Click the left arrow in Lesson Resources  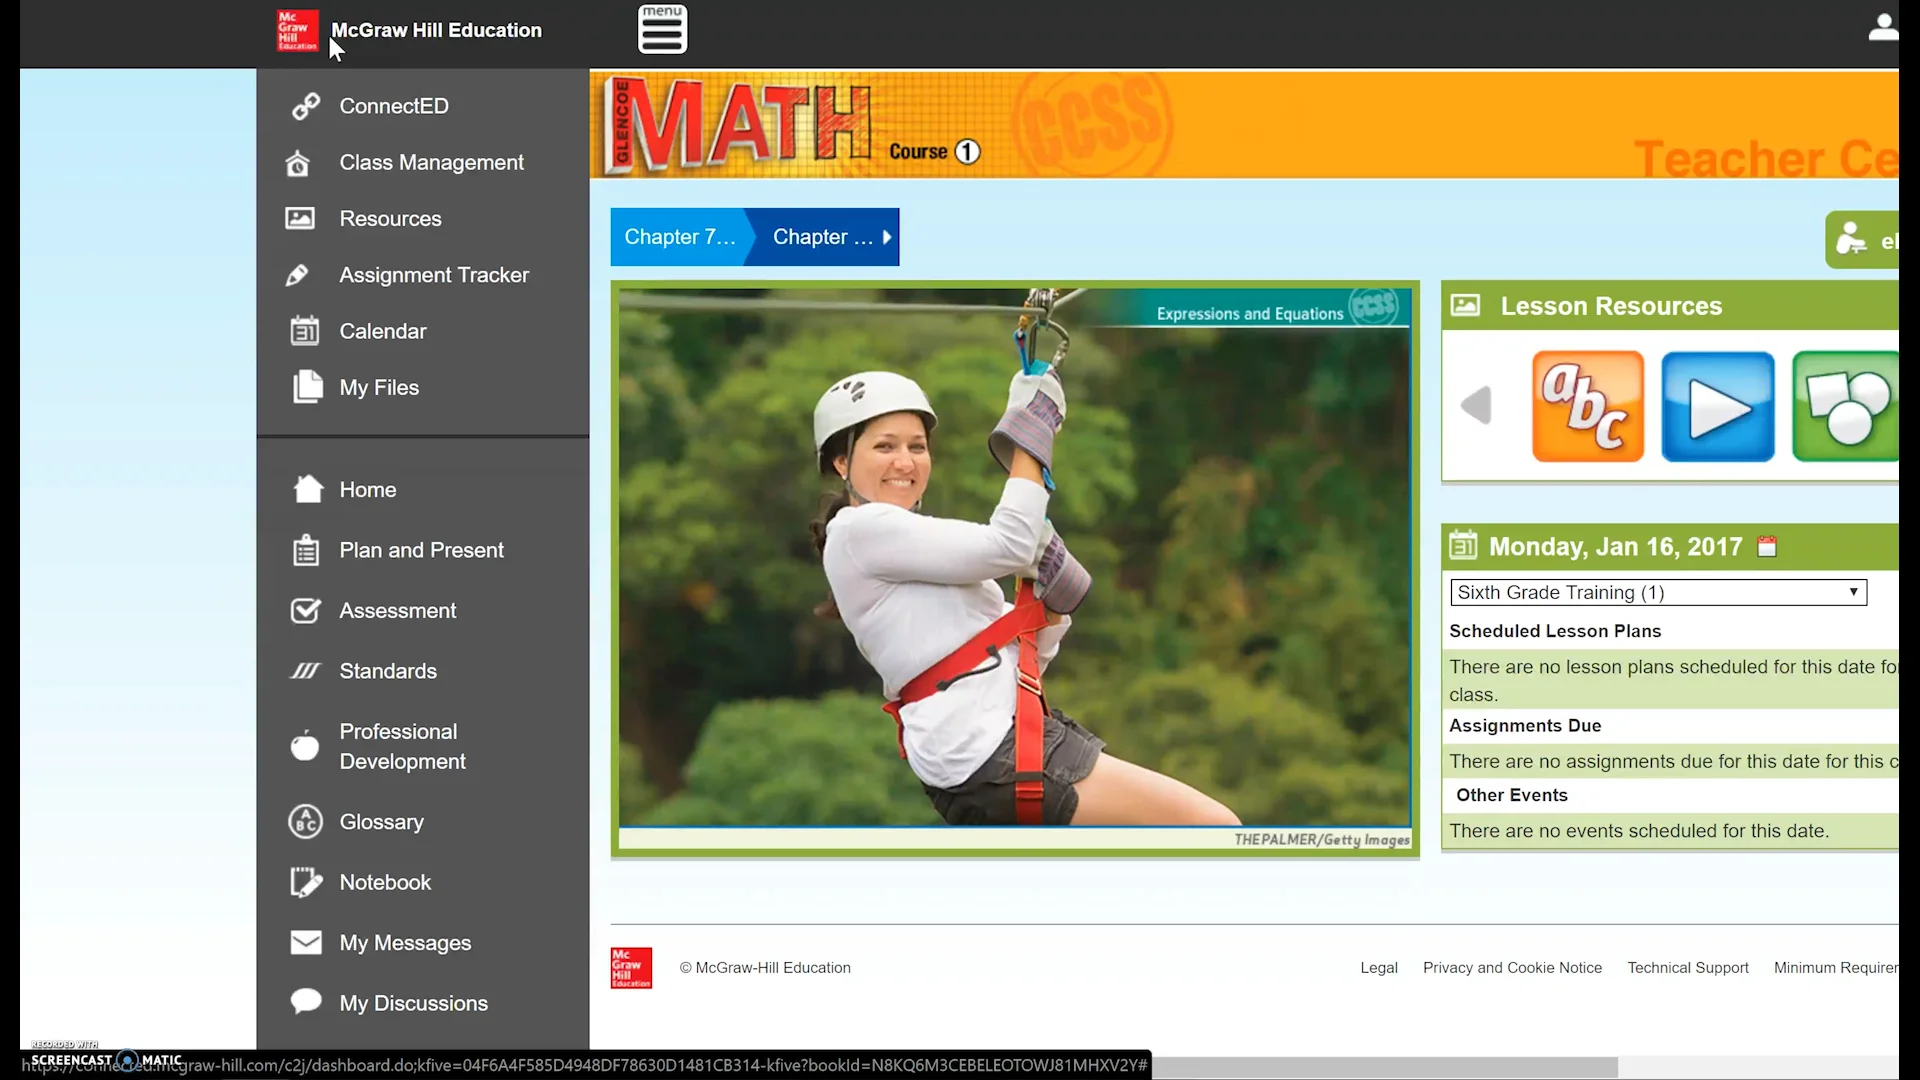tap(1476, 405)
